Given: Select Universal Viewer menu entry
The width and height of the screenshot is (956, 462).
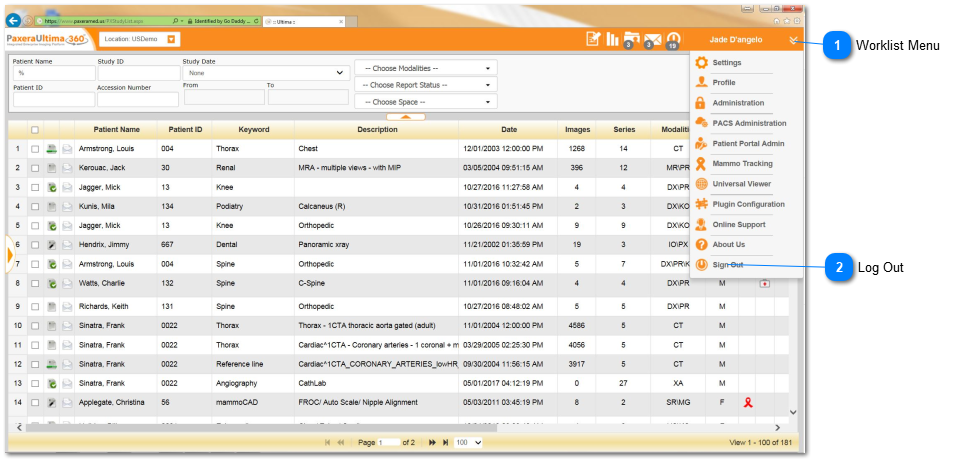Looking at the screenshot, I should [742, 183].
